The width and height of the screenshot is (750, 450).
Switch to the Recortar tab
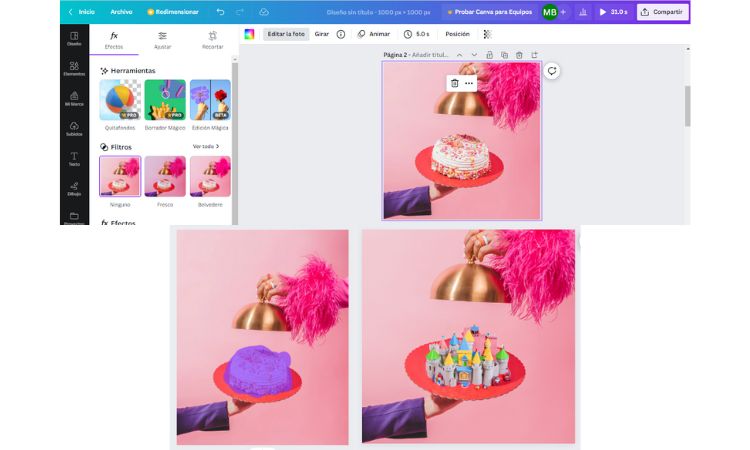pos(212,40)
